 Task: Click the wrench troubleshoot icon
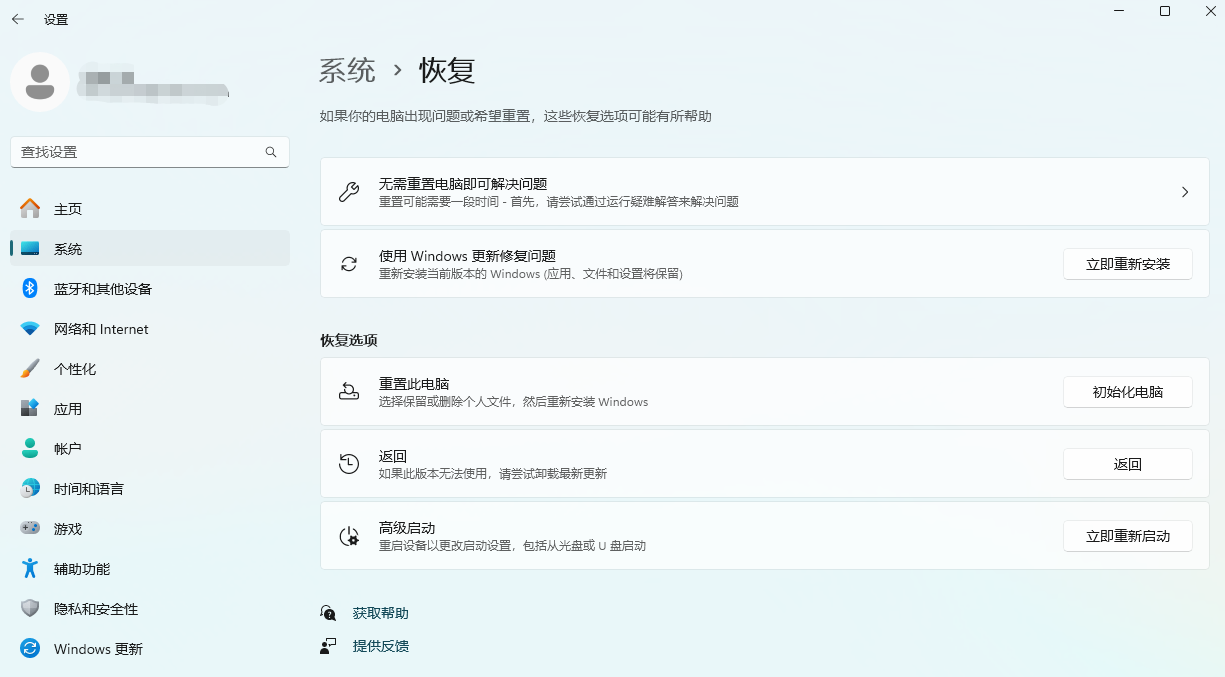(x=349, y=192)
